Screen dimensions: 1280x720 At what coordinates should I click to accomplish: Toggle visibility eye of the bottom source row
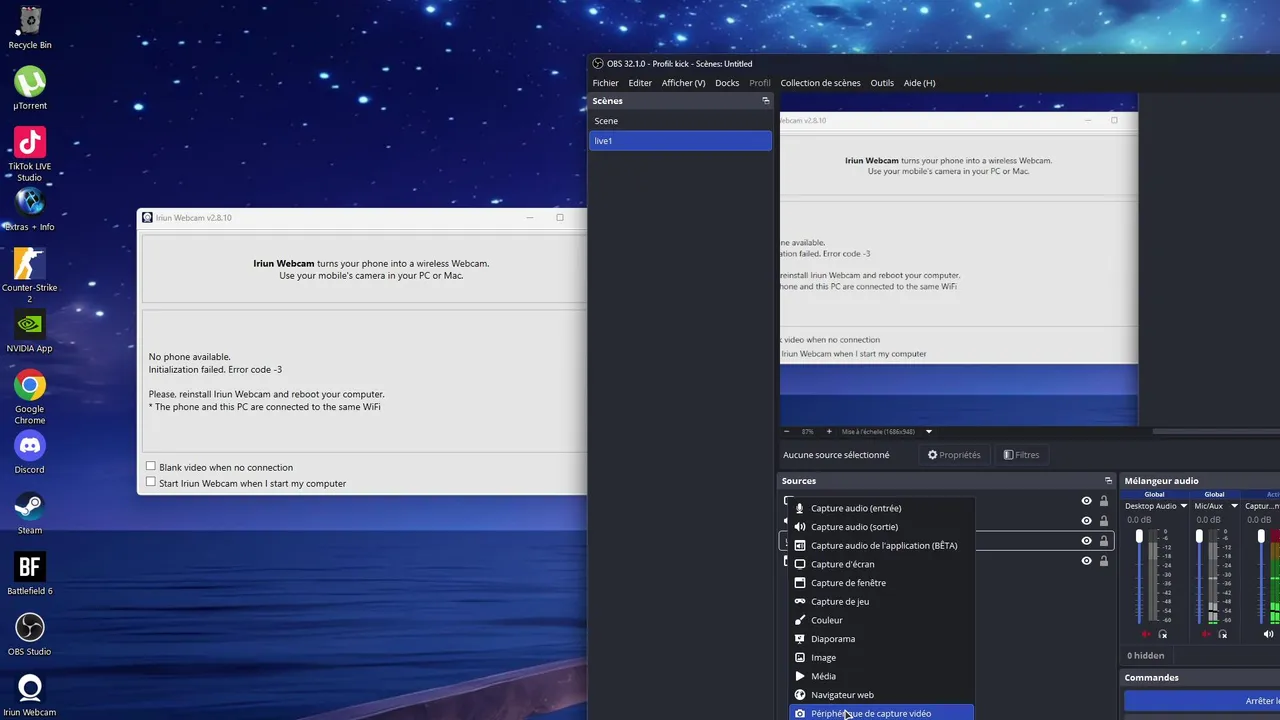point(1086,561)
